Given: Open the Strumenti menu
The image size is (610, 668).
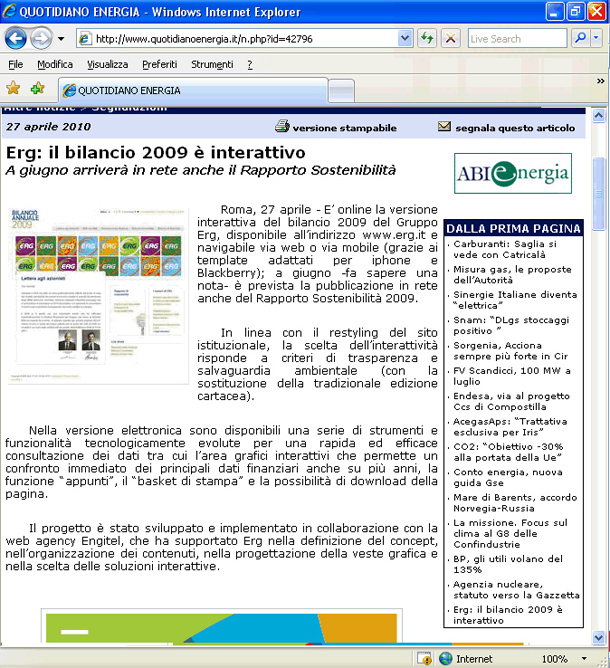Looking at the screenshot, I should (x=211, y=64).
